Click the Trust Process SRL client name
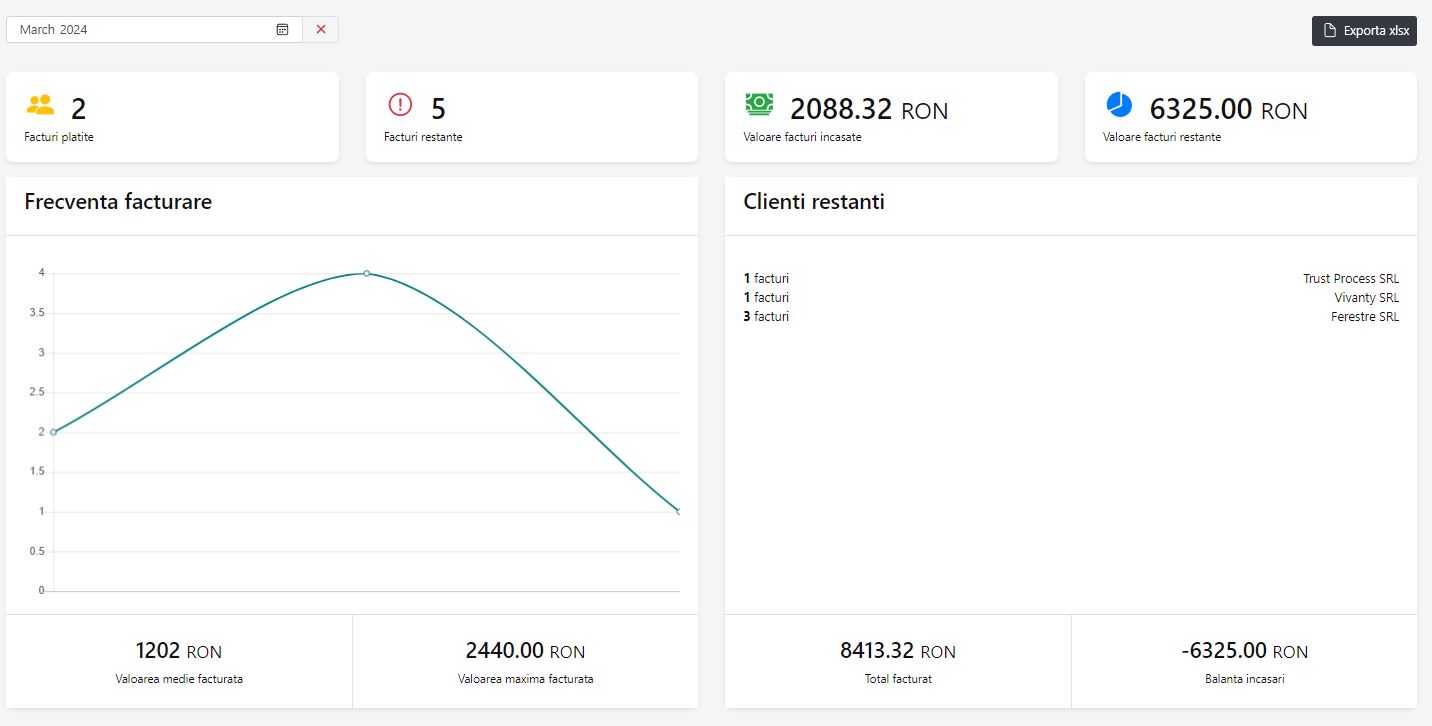The height and width of the screenshot is (726, 1432). click(1351, 279)
